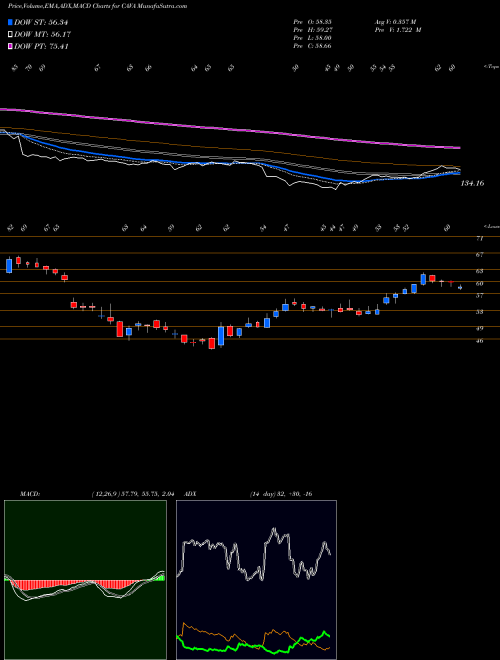Click the Pre L: 58.00 value

[x=312, y=38]
